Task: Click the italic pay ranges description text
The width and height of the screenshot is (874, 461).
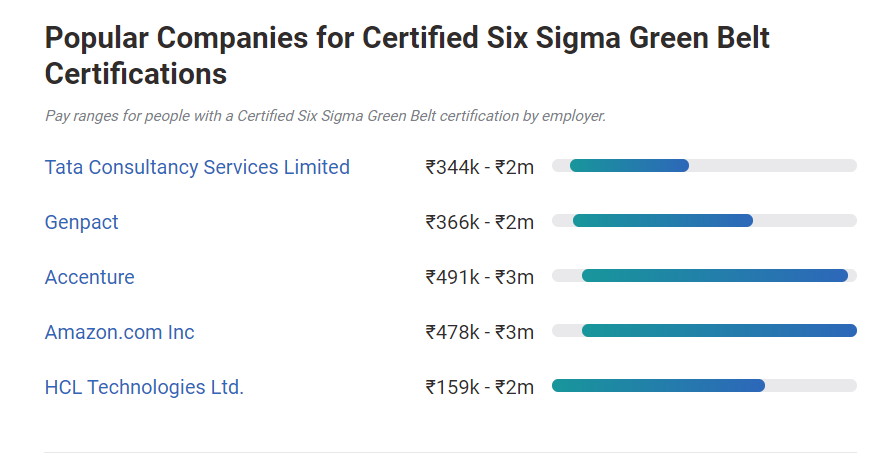Action: [325, 116]
